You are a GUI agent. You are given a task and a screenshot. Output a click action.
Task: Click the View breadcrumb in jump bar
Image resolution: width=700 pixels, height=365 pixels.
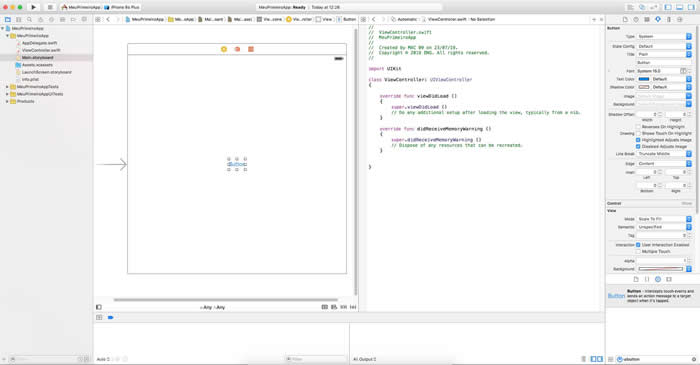click(x=324, y=20)
